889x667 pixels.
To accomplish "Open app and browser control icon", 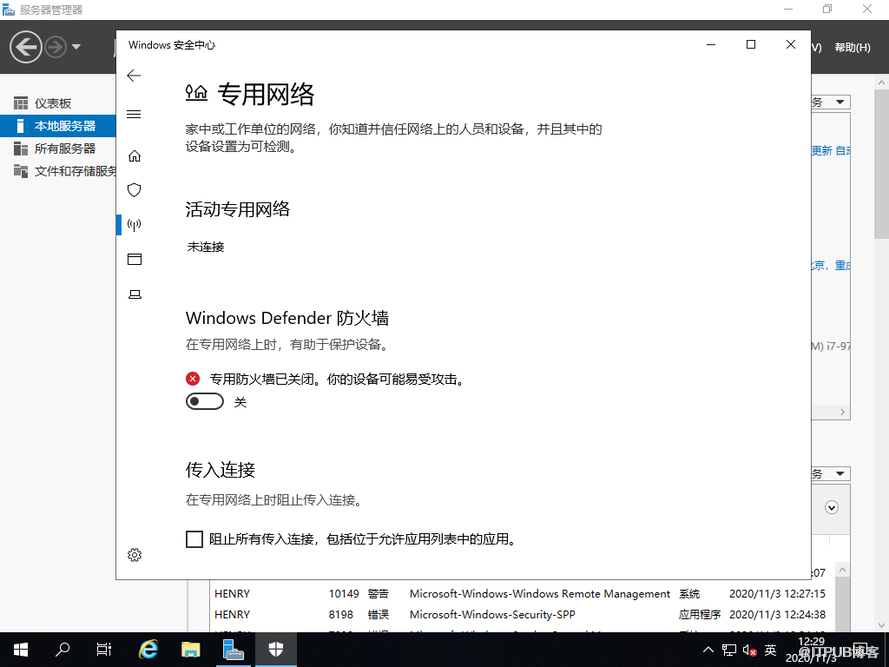I will click(x=134, y=259).
